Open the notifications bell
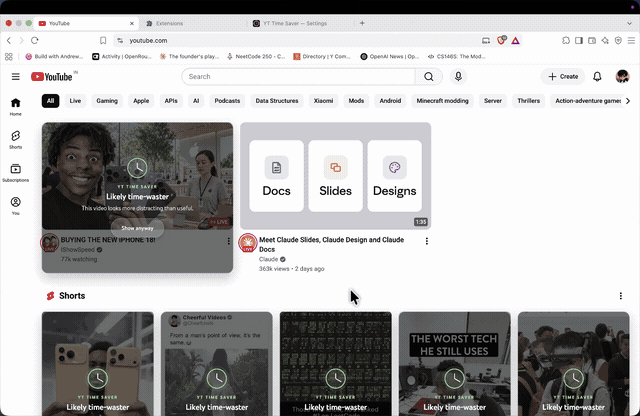Viewport: 640px width, 416px height. (x=597, y=76)
